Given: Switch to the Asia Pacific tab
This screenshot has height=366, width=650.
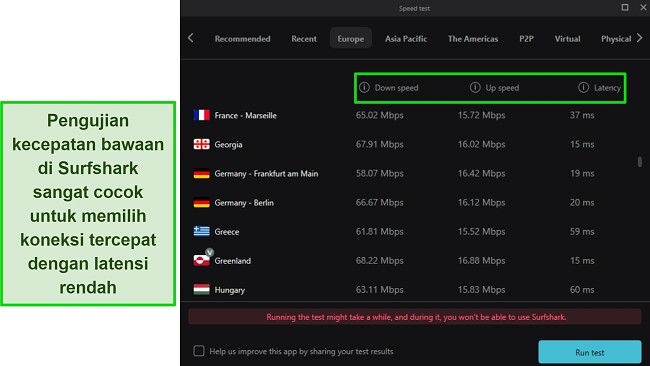Looking at the screenshot, I should [x=406, y=39].
